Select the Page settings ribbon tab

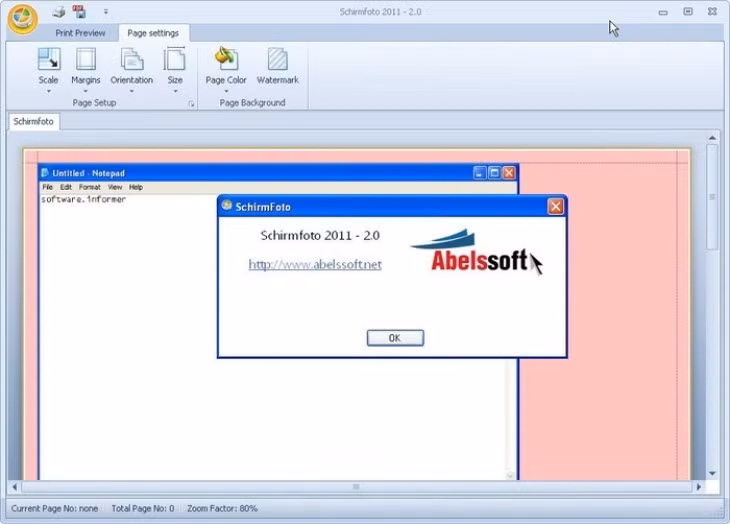[x=153, y=33]
